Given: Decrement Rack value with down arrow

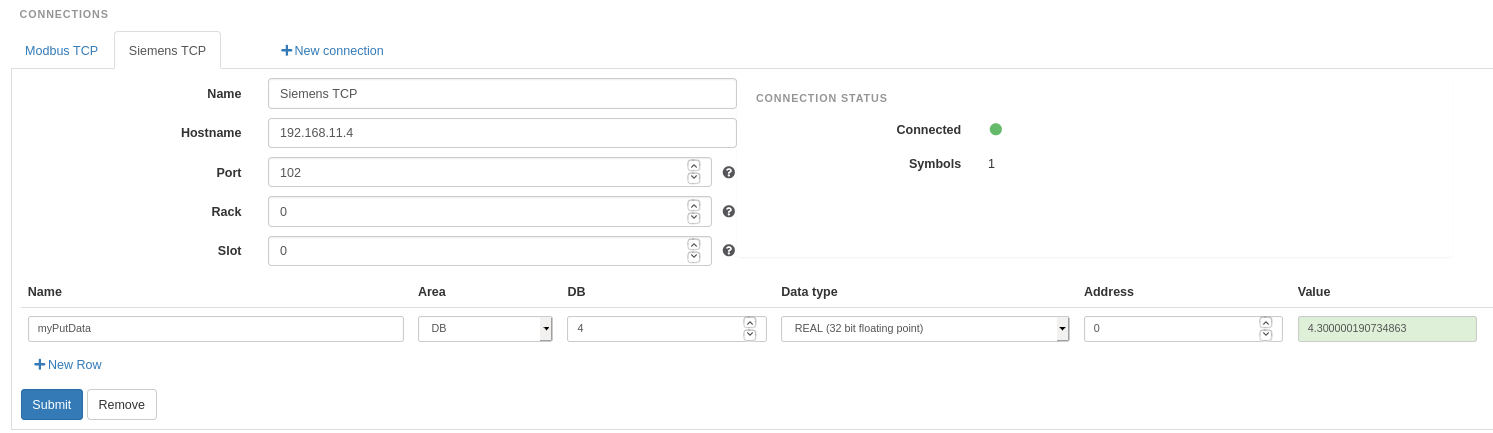Looking at the screenshot, I should click(694, 217).
